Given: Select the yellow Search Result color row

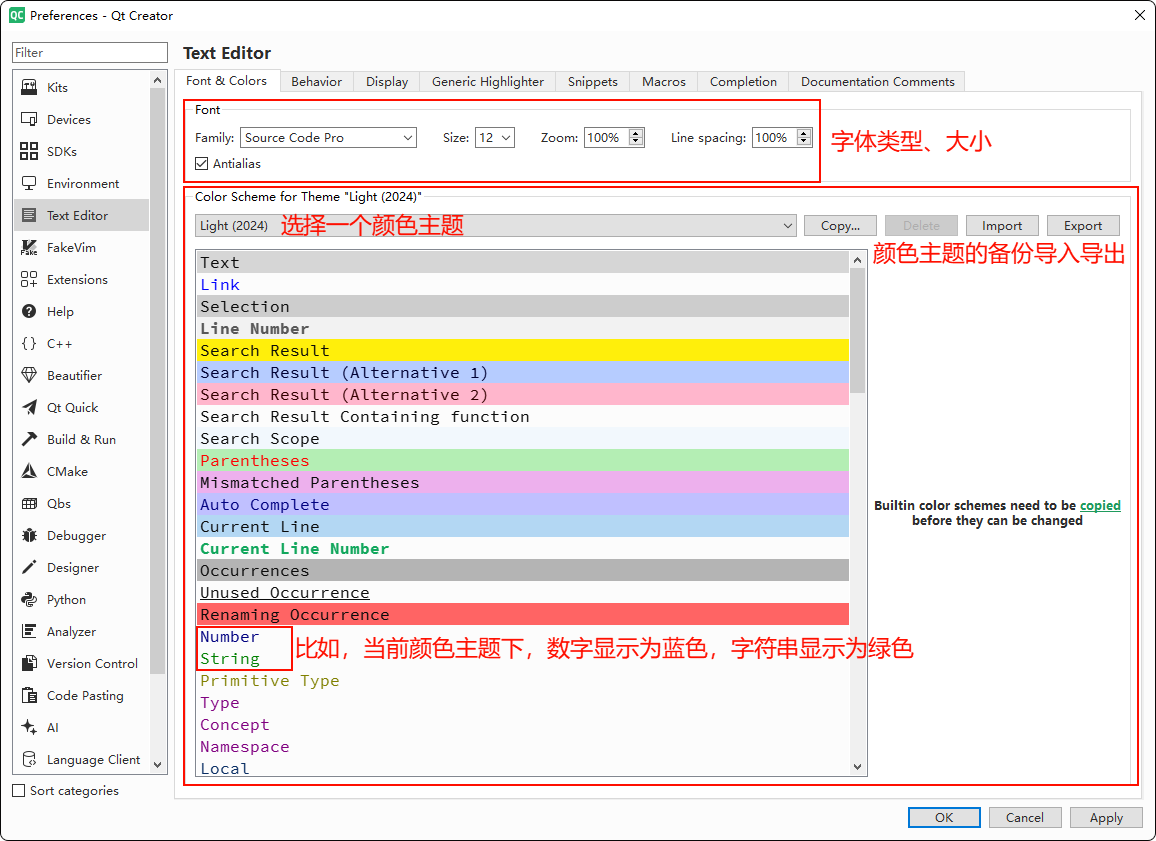Looking at the screenshot, I should point(522,351).
